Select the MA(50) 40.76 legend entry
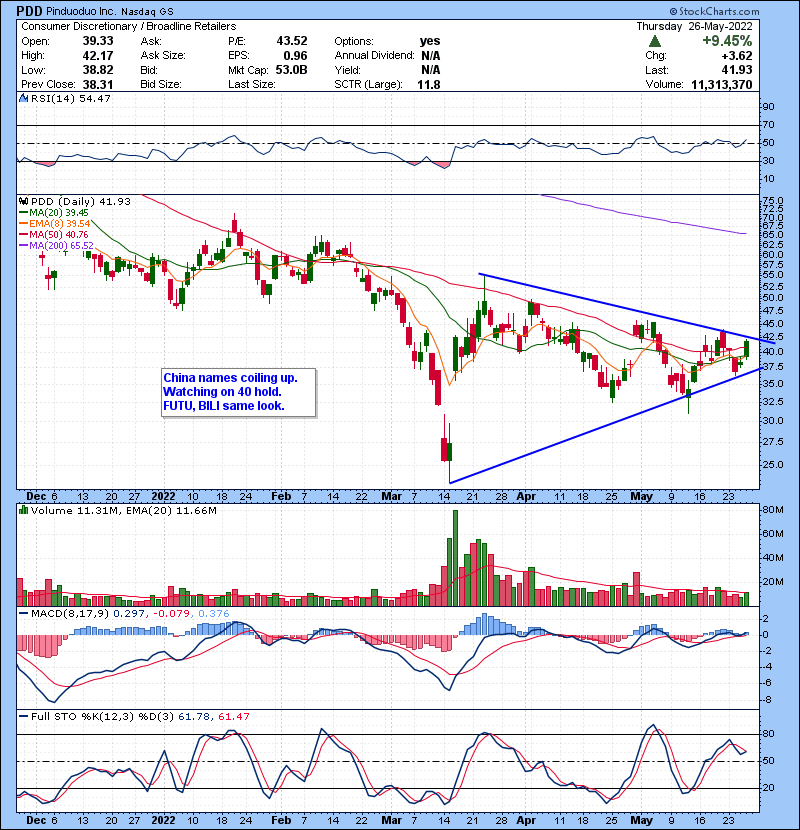800x830 pixels. [x=54, y=234]
